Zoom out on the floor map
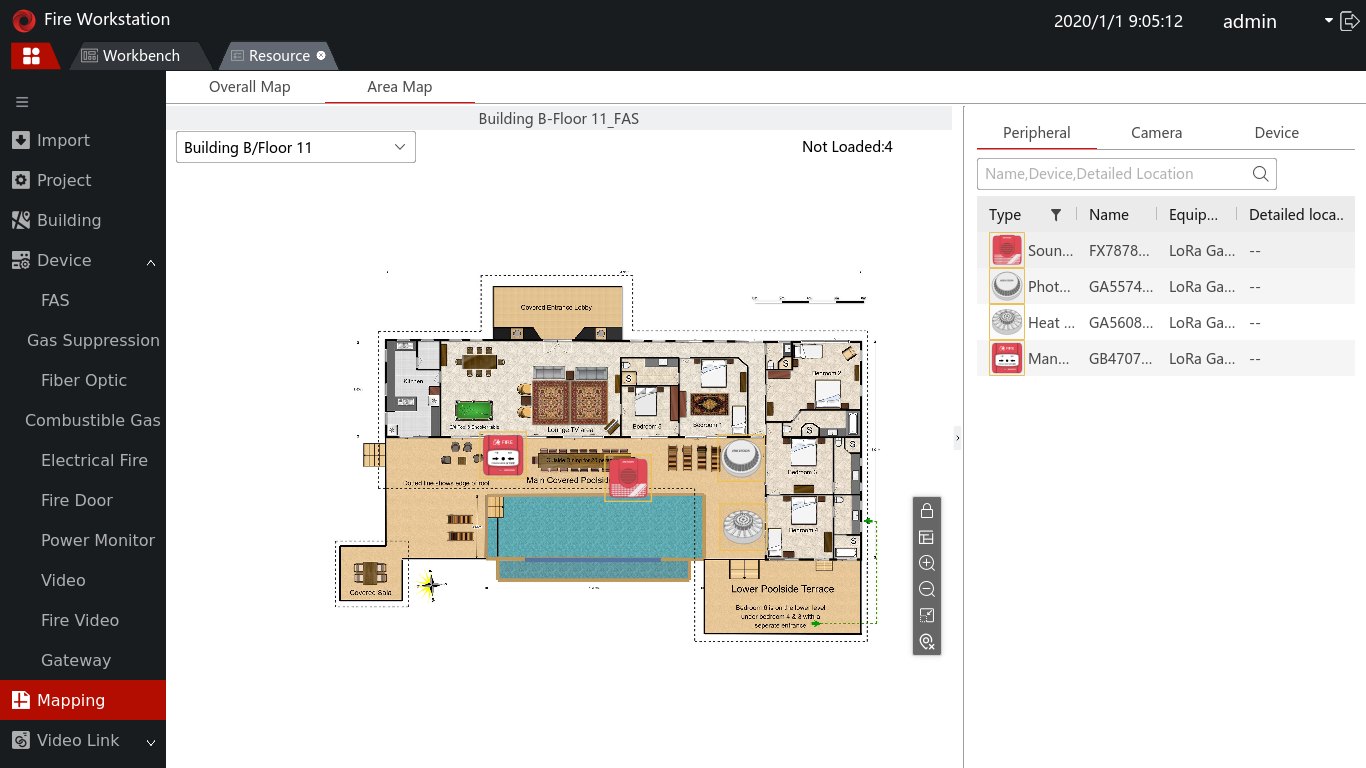Screen dimensions: 1366x768 coord(927,589)
